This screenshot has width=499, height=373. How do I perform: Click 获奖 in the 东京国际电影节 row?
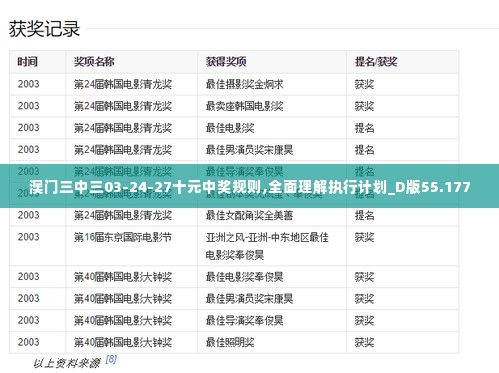tap(364, 237)
